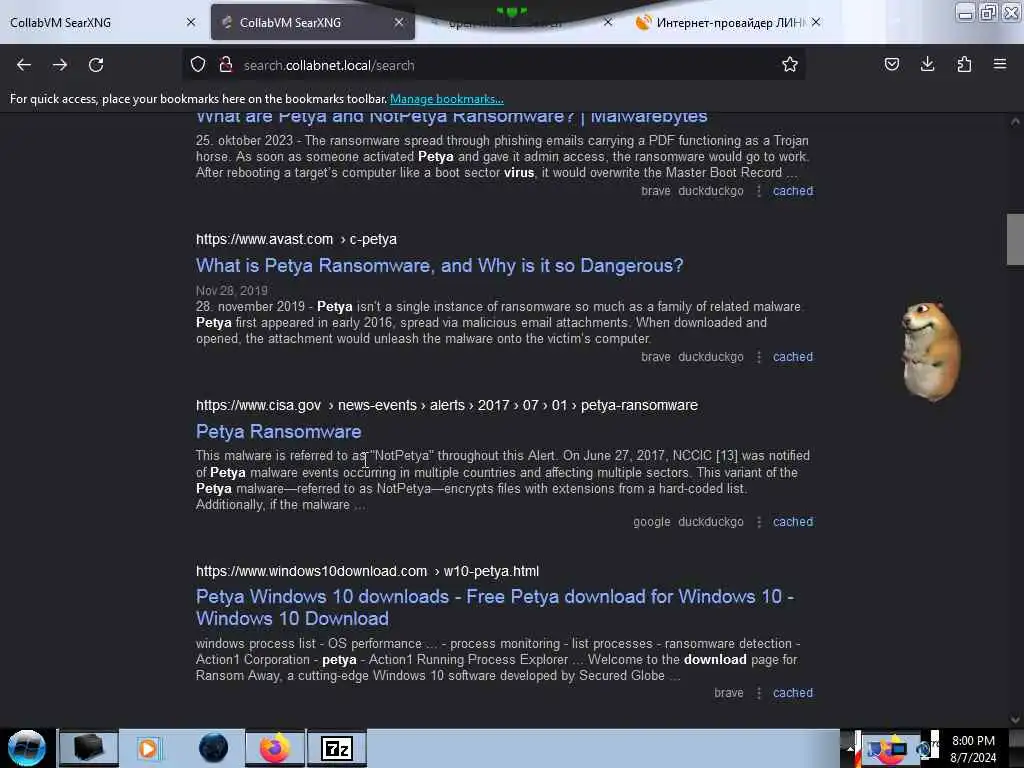The height and width of the screenshot is (768, 1024).
Task: Click the 'brave' engine label under Avast result
Action: click(656, 357)
